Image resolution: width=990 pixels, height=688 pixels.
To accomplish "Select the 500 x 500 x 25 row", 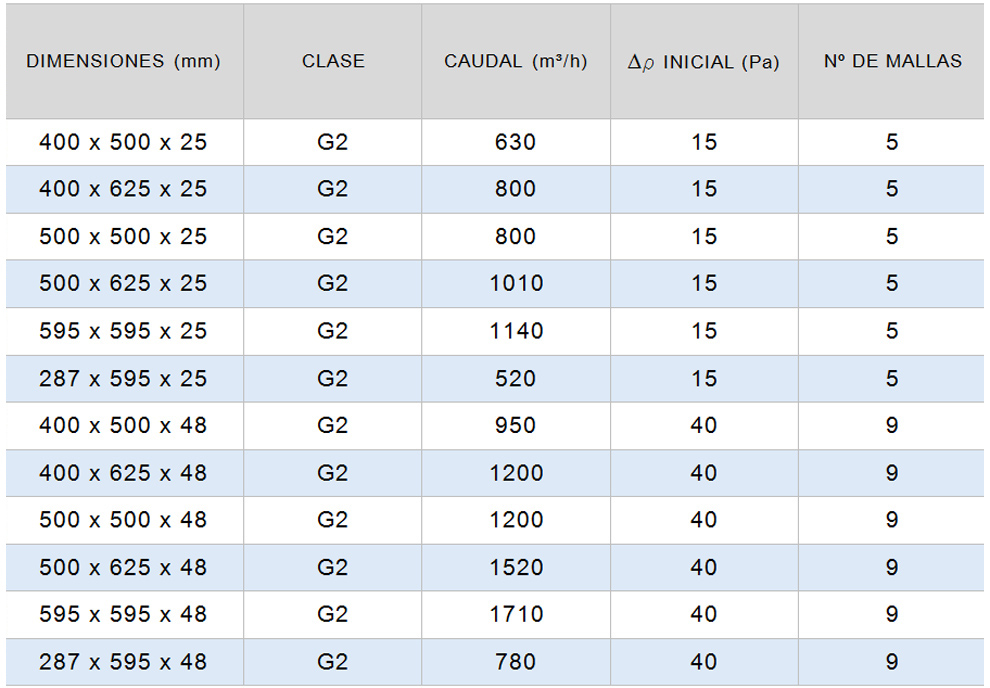I will click(x=123, y=236).
